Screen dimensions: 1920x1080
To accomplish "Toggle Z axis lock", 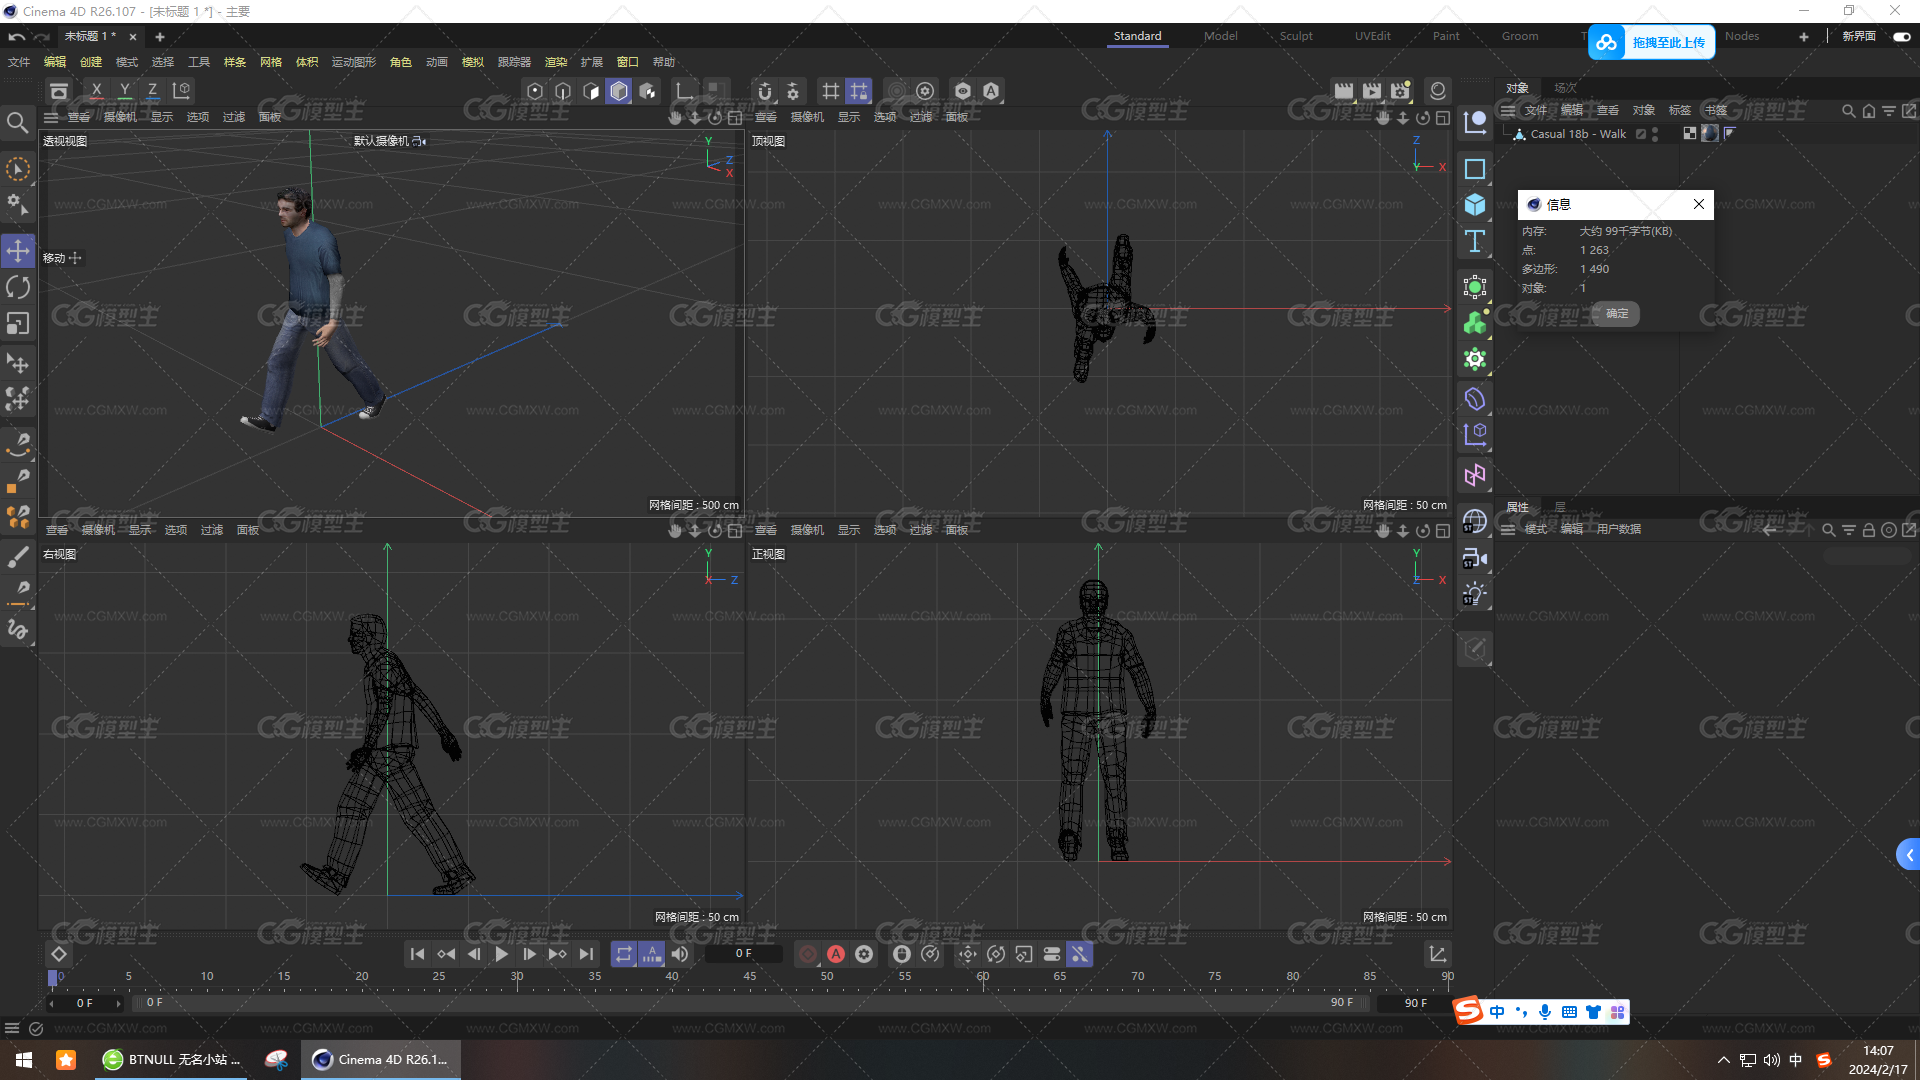I will pos(152,91).
